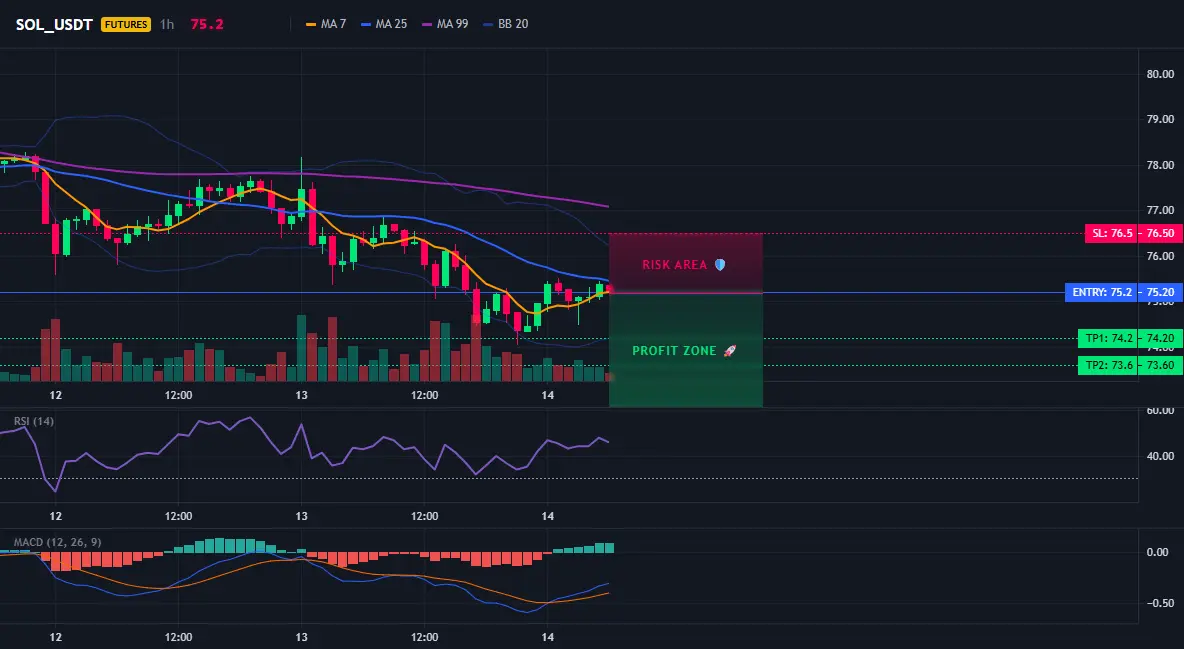Screen dimensions: 1184x649
Task: Click the RISK AREA zone label
Action: point(674,265)
